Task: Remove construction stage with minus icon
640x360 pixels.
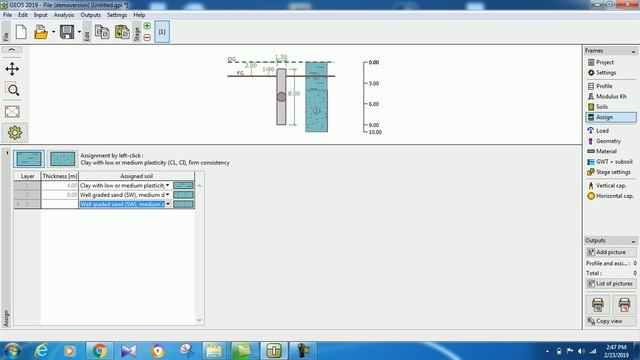Action: click(x=147, y=37)
